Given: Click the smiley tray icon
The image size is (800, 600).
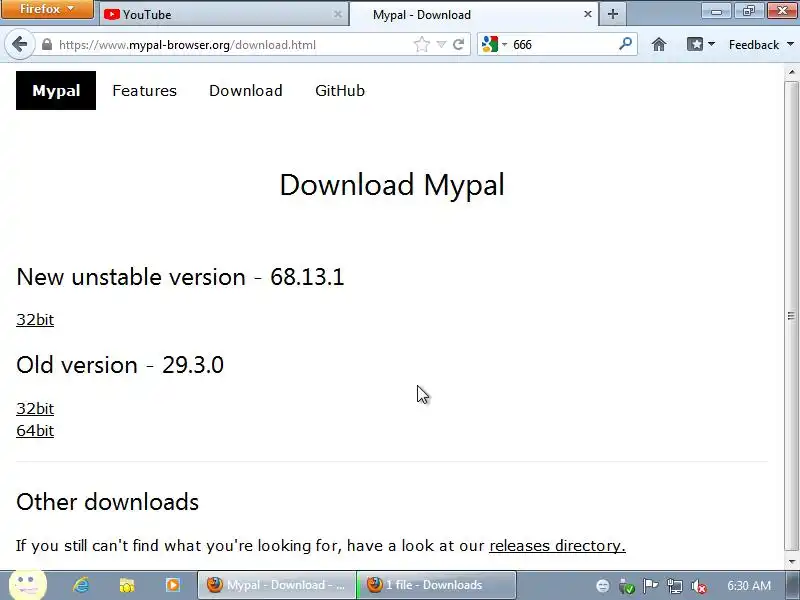Looking at the screenshot, I should point(603,586).
